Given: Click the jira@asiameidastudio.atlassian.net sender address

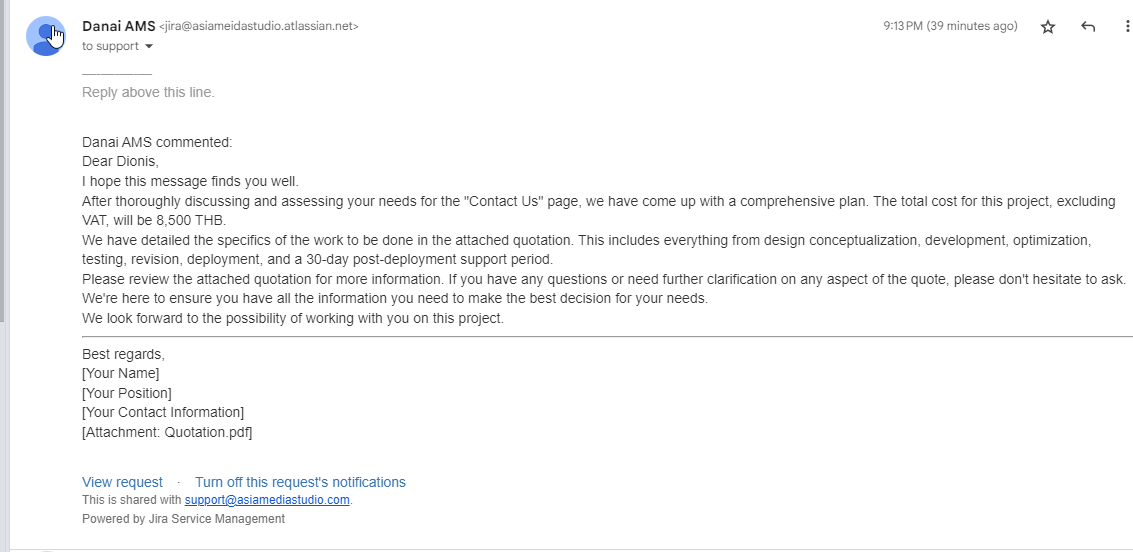Looking at the screenshot, I should click(259, 26).
